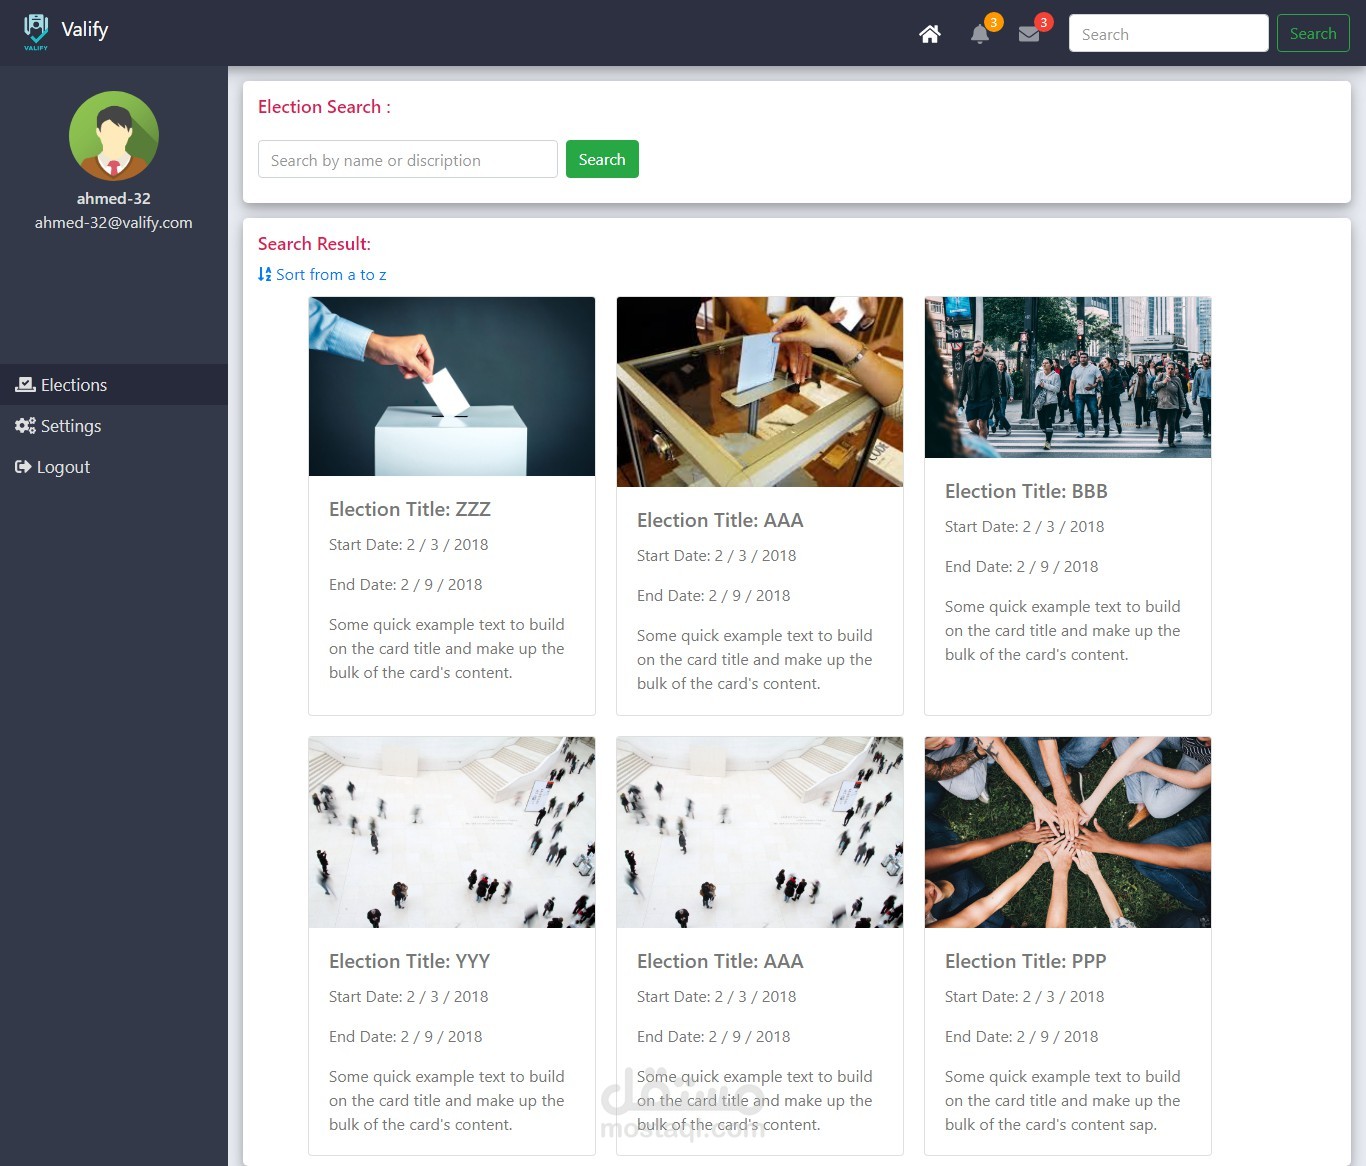Click the top bar outlined Search button
1366x1166 pixels.
[x=1313, y=33]
